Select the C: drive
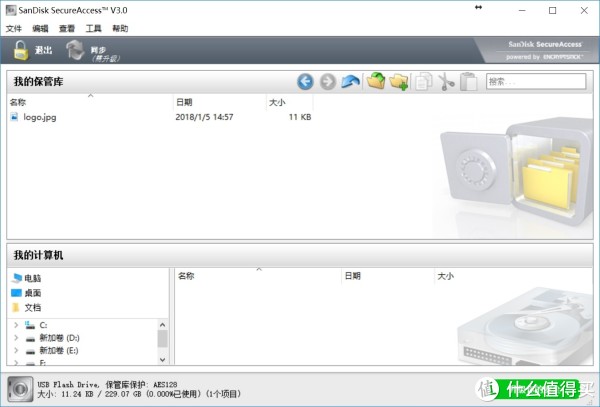The height and width of the screenshot is (407, 600). point(43,325)
